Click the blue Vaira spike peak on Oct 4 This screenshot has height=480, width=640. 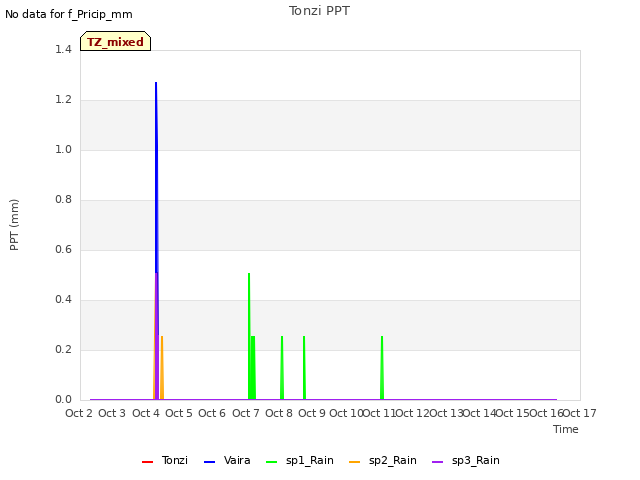pos(156,83)
